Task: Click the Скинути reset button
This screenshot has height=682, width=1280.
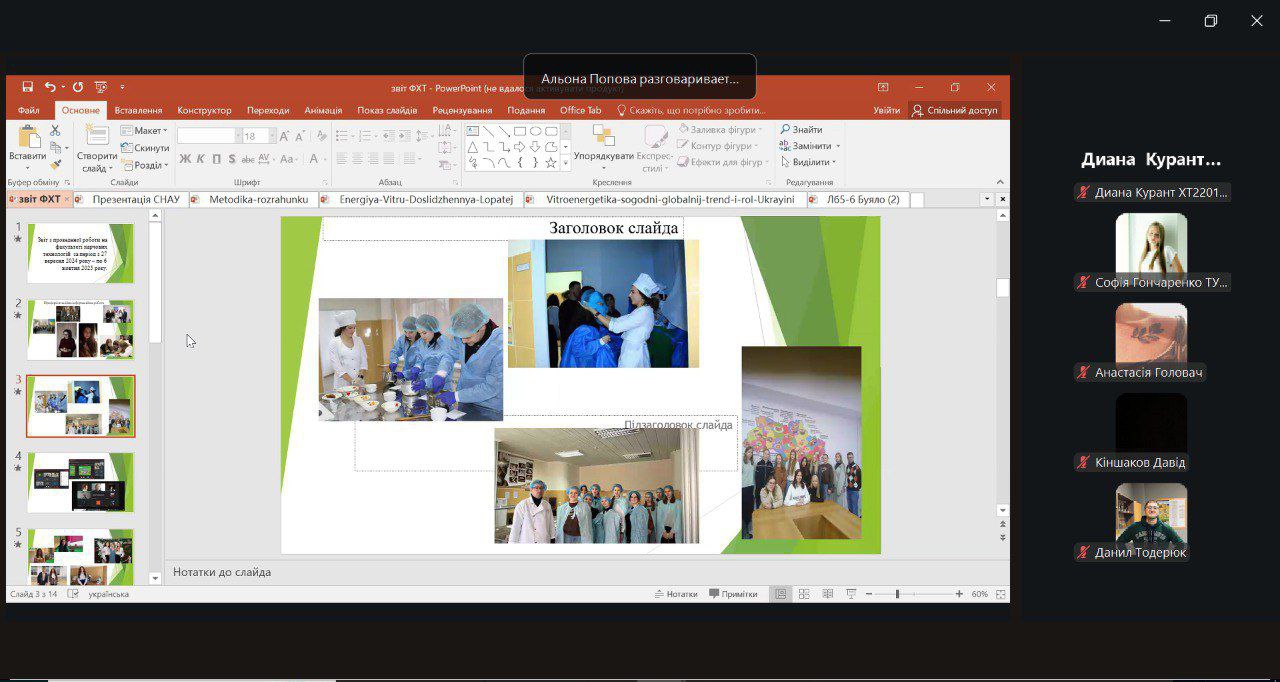Action: (145, 148)
